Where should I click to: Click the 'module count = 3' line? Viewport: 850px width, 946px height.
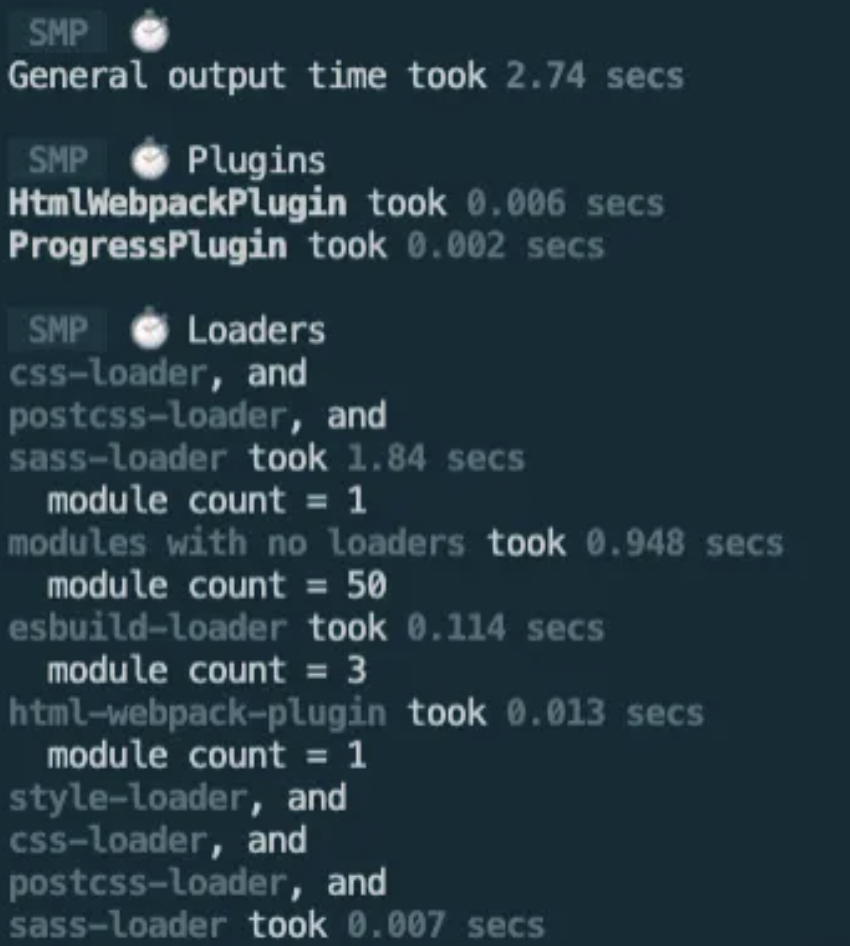coord(207,670)
